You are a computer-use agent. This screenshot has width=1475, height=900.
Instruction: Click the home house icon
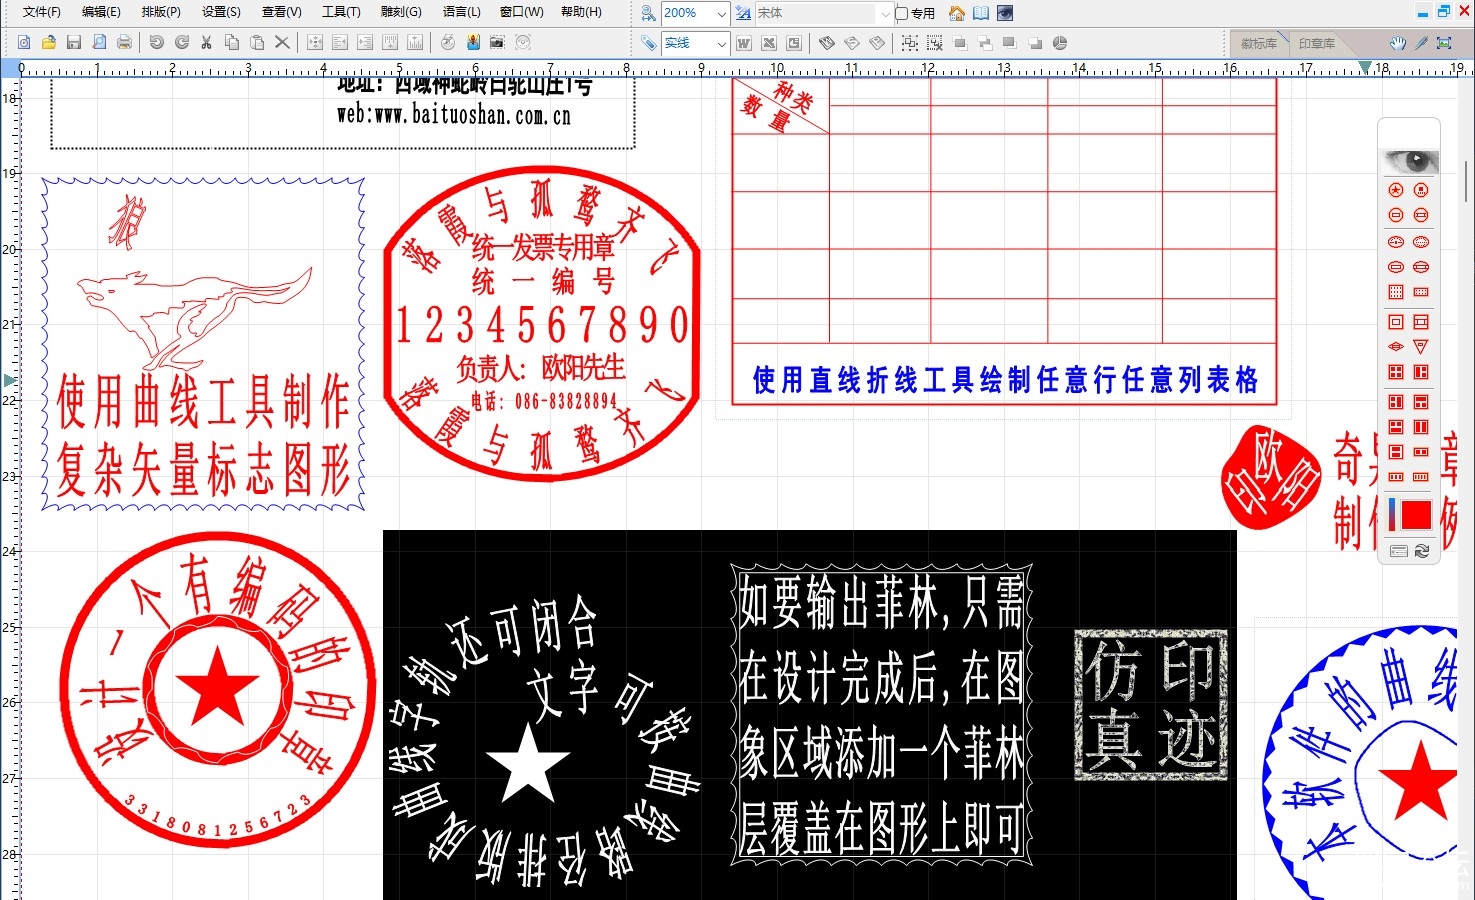click(956, 13)
